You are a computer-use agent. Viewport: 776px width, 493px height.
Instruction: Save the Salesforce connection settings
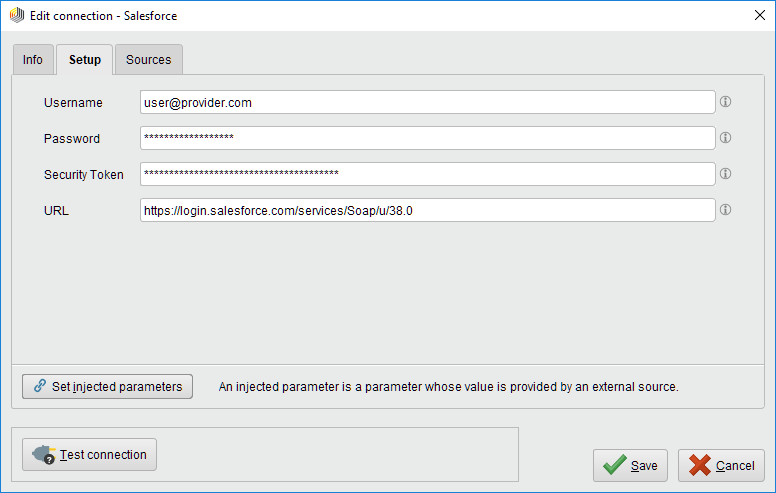pos(630,465)
